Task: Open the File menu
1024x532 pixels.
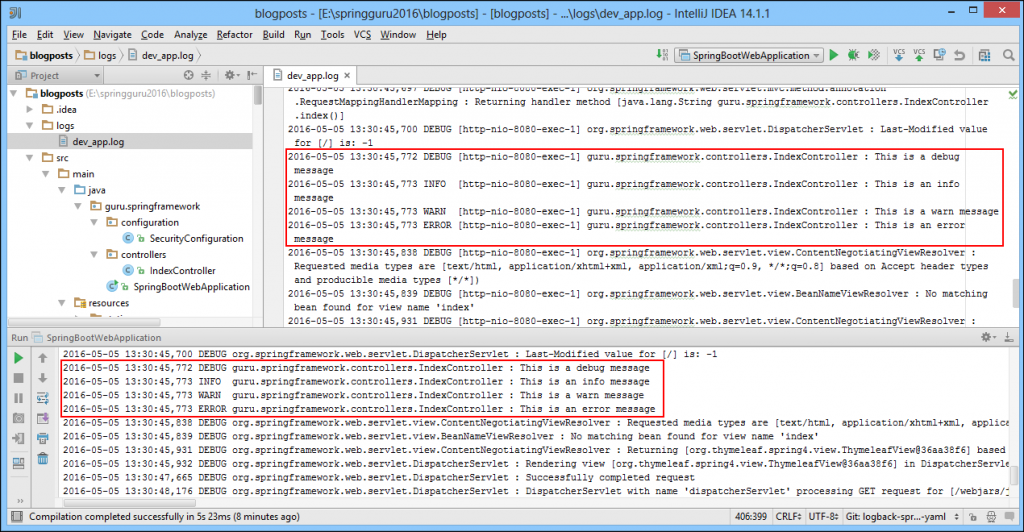Action: [x=20, y=35]
